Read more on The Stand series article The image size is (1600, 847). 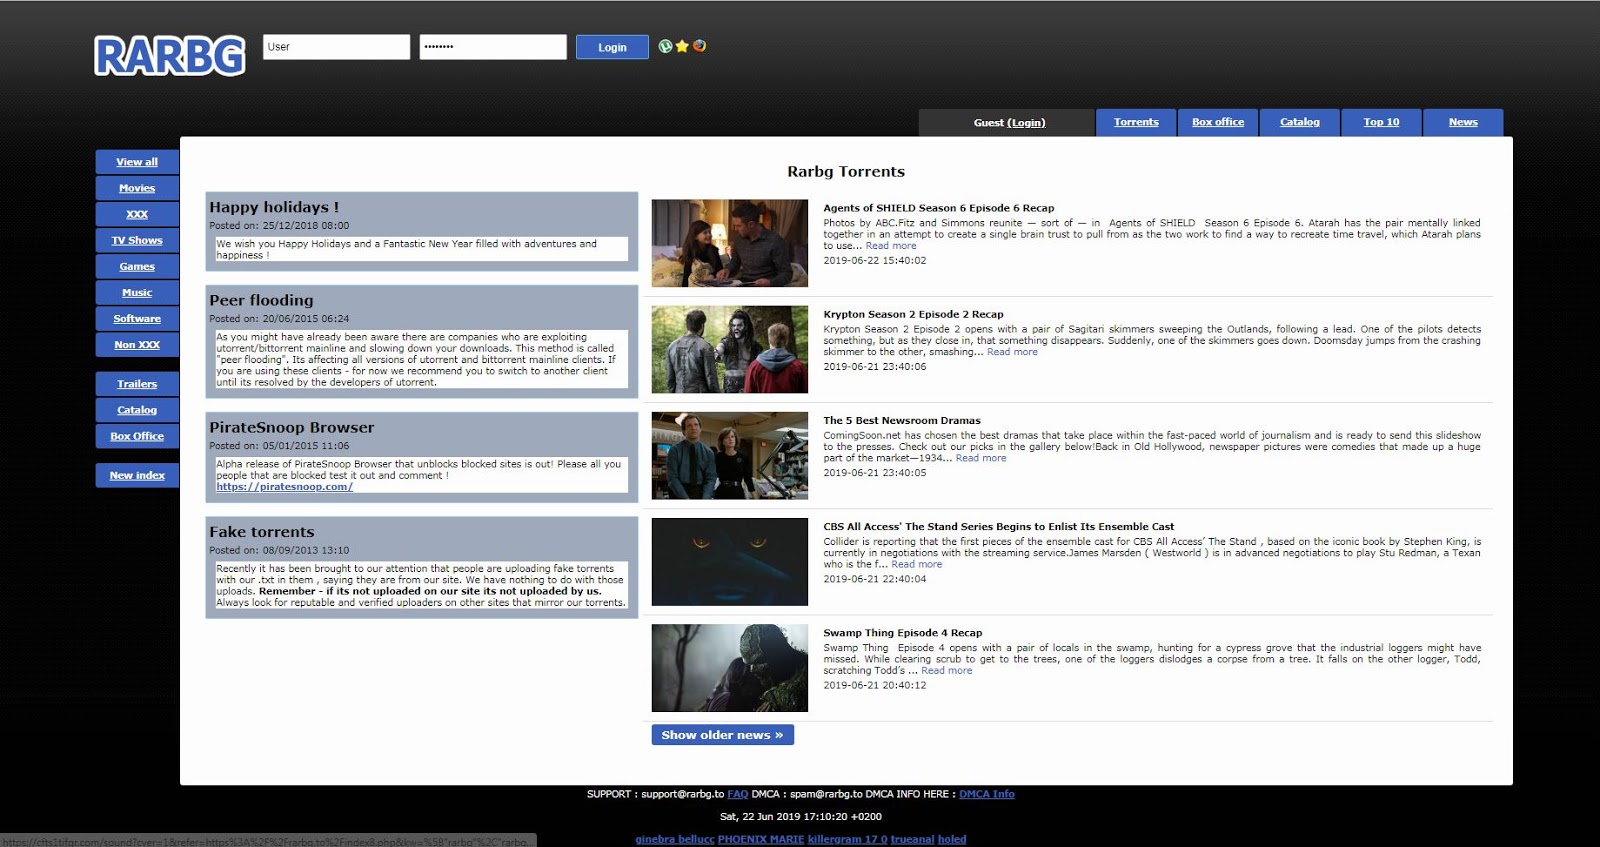917,564
